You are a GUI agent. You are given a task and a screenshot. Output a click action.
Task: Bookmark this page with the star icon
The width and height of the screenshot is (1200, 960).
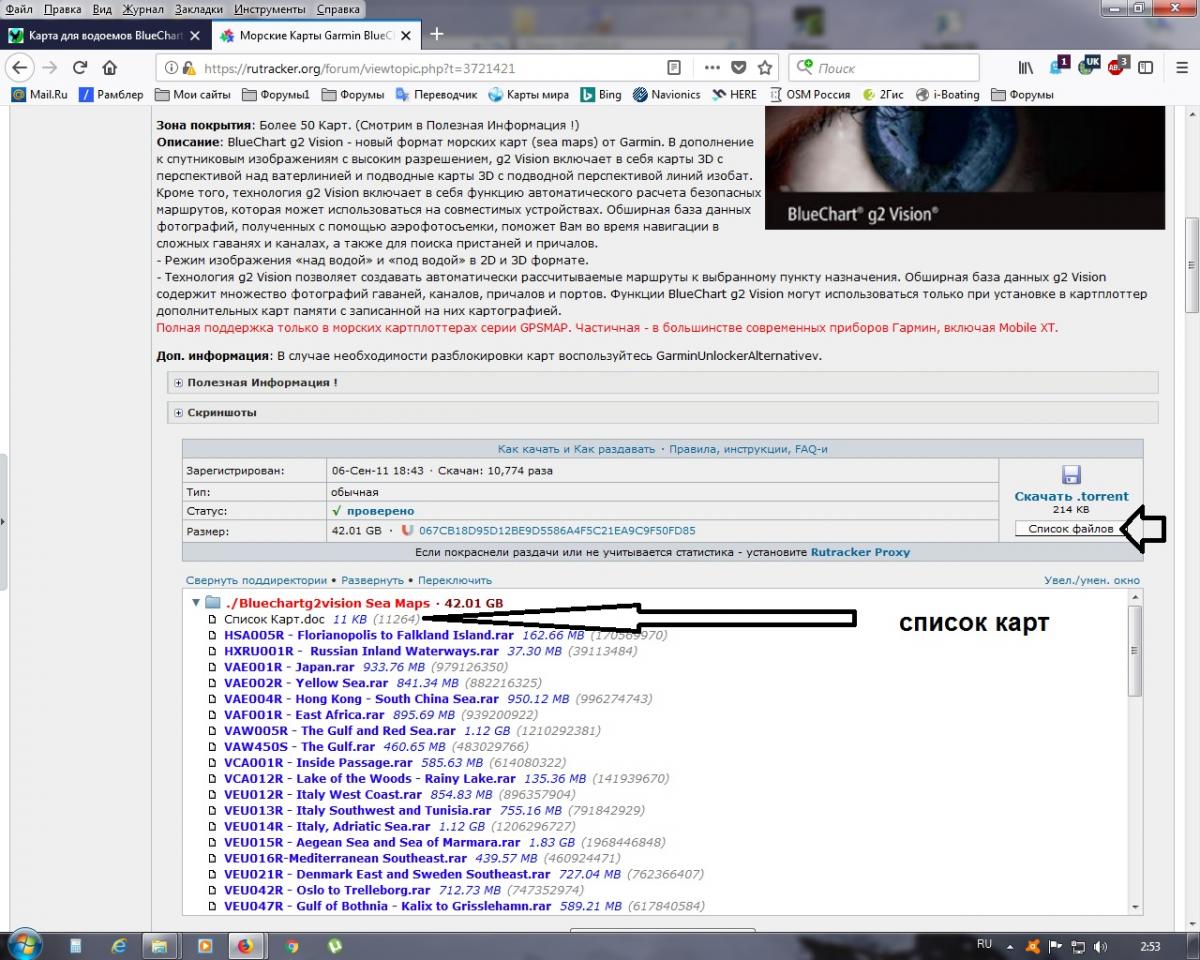[765, 68]
